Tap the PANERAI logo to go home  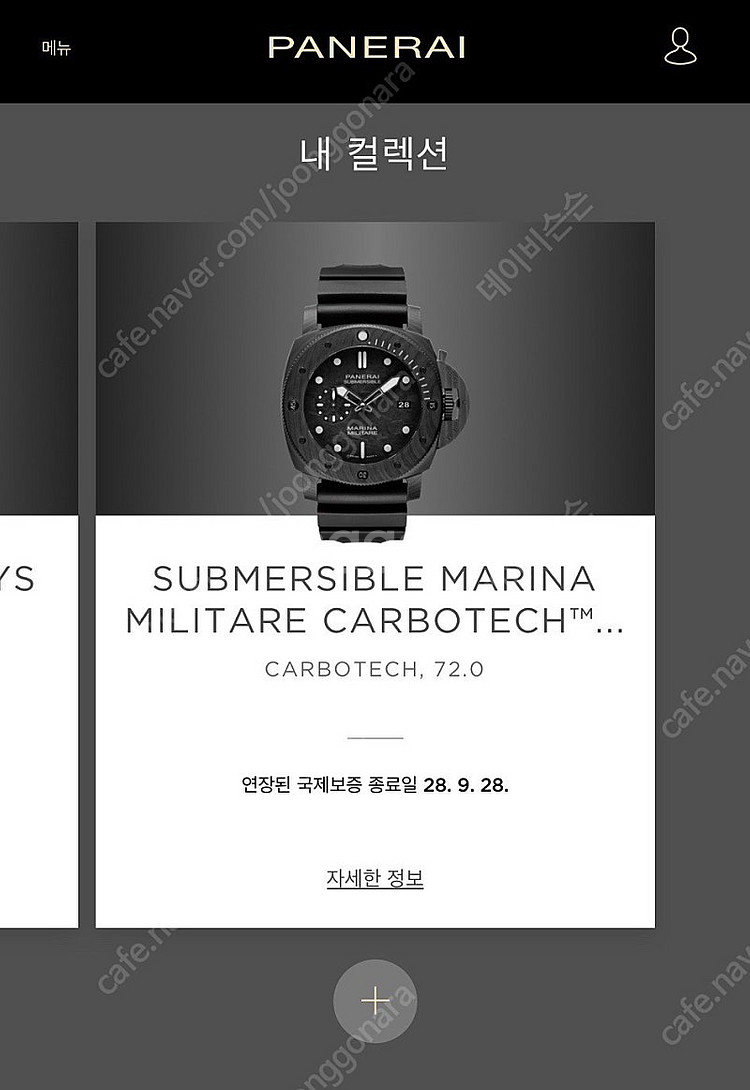[x=366, y=47]
